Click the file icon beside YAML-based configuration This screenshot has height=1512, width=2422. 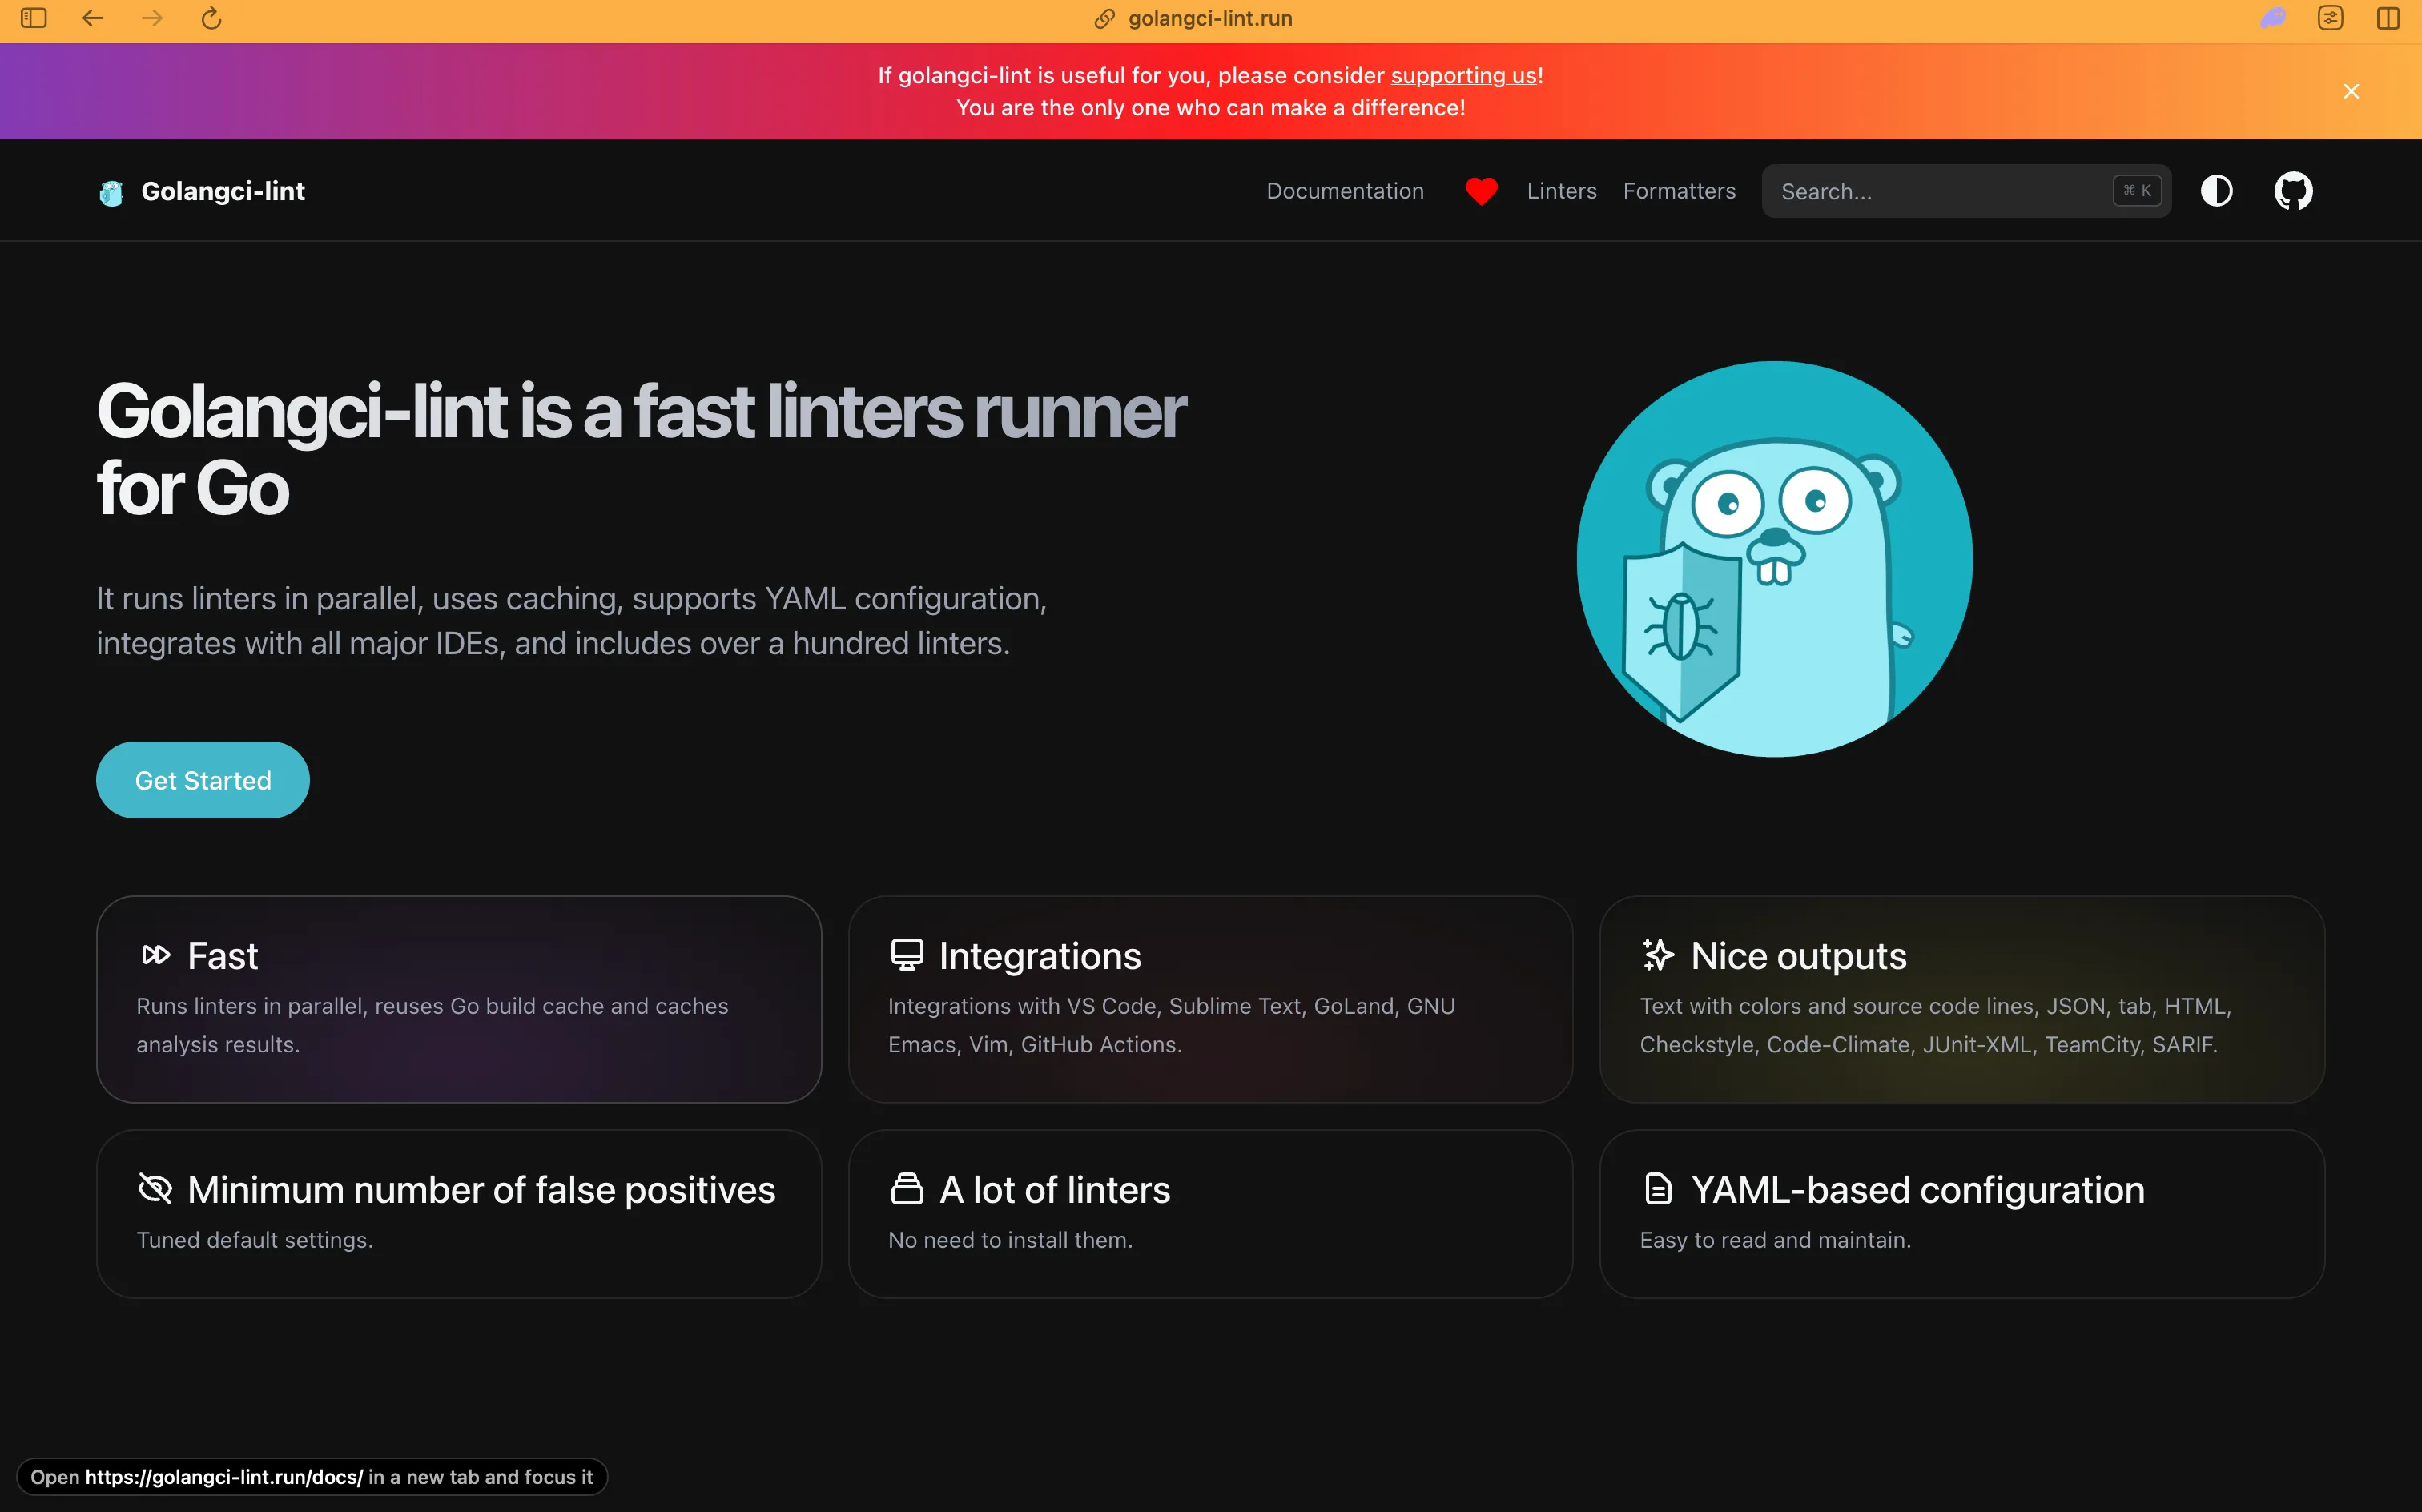coord(1658,1189)
